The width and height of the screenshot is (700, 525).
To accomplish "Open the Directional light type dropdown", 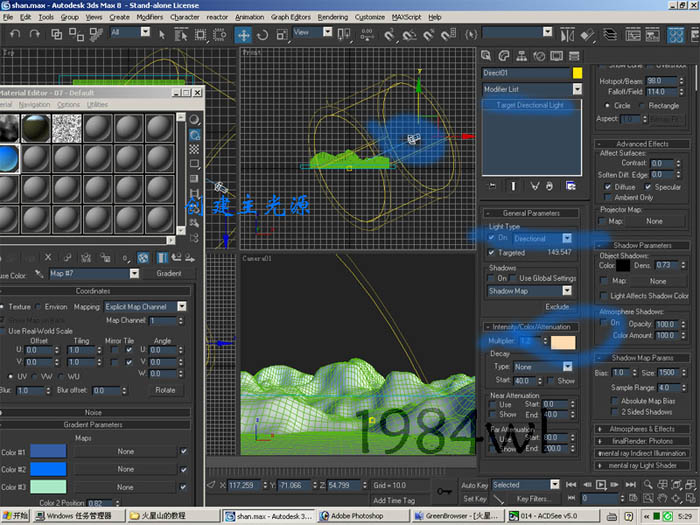I will (567, 238).
